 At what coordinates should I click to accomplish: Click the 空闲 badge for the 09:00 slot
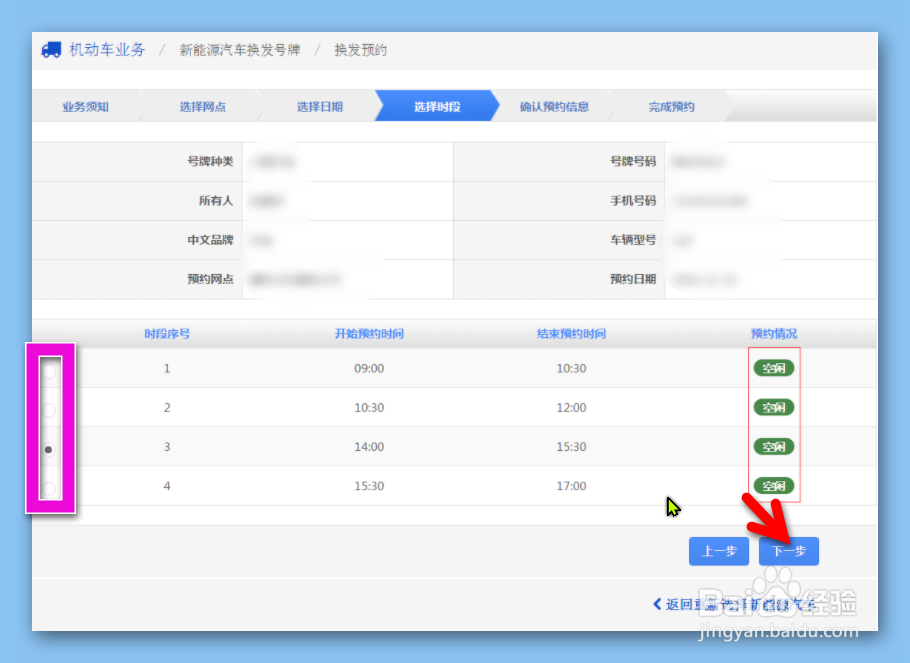tap(773, 368)
